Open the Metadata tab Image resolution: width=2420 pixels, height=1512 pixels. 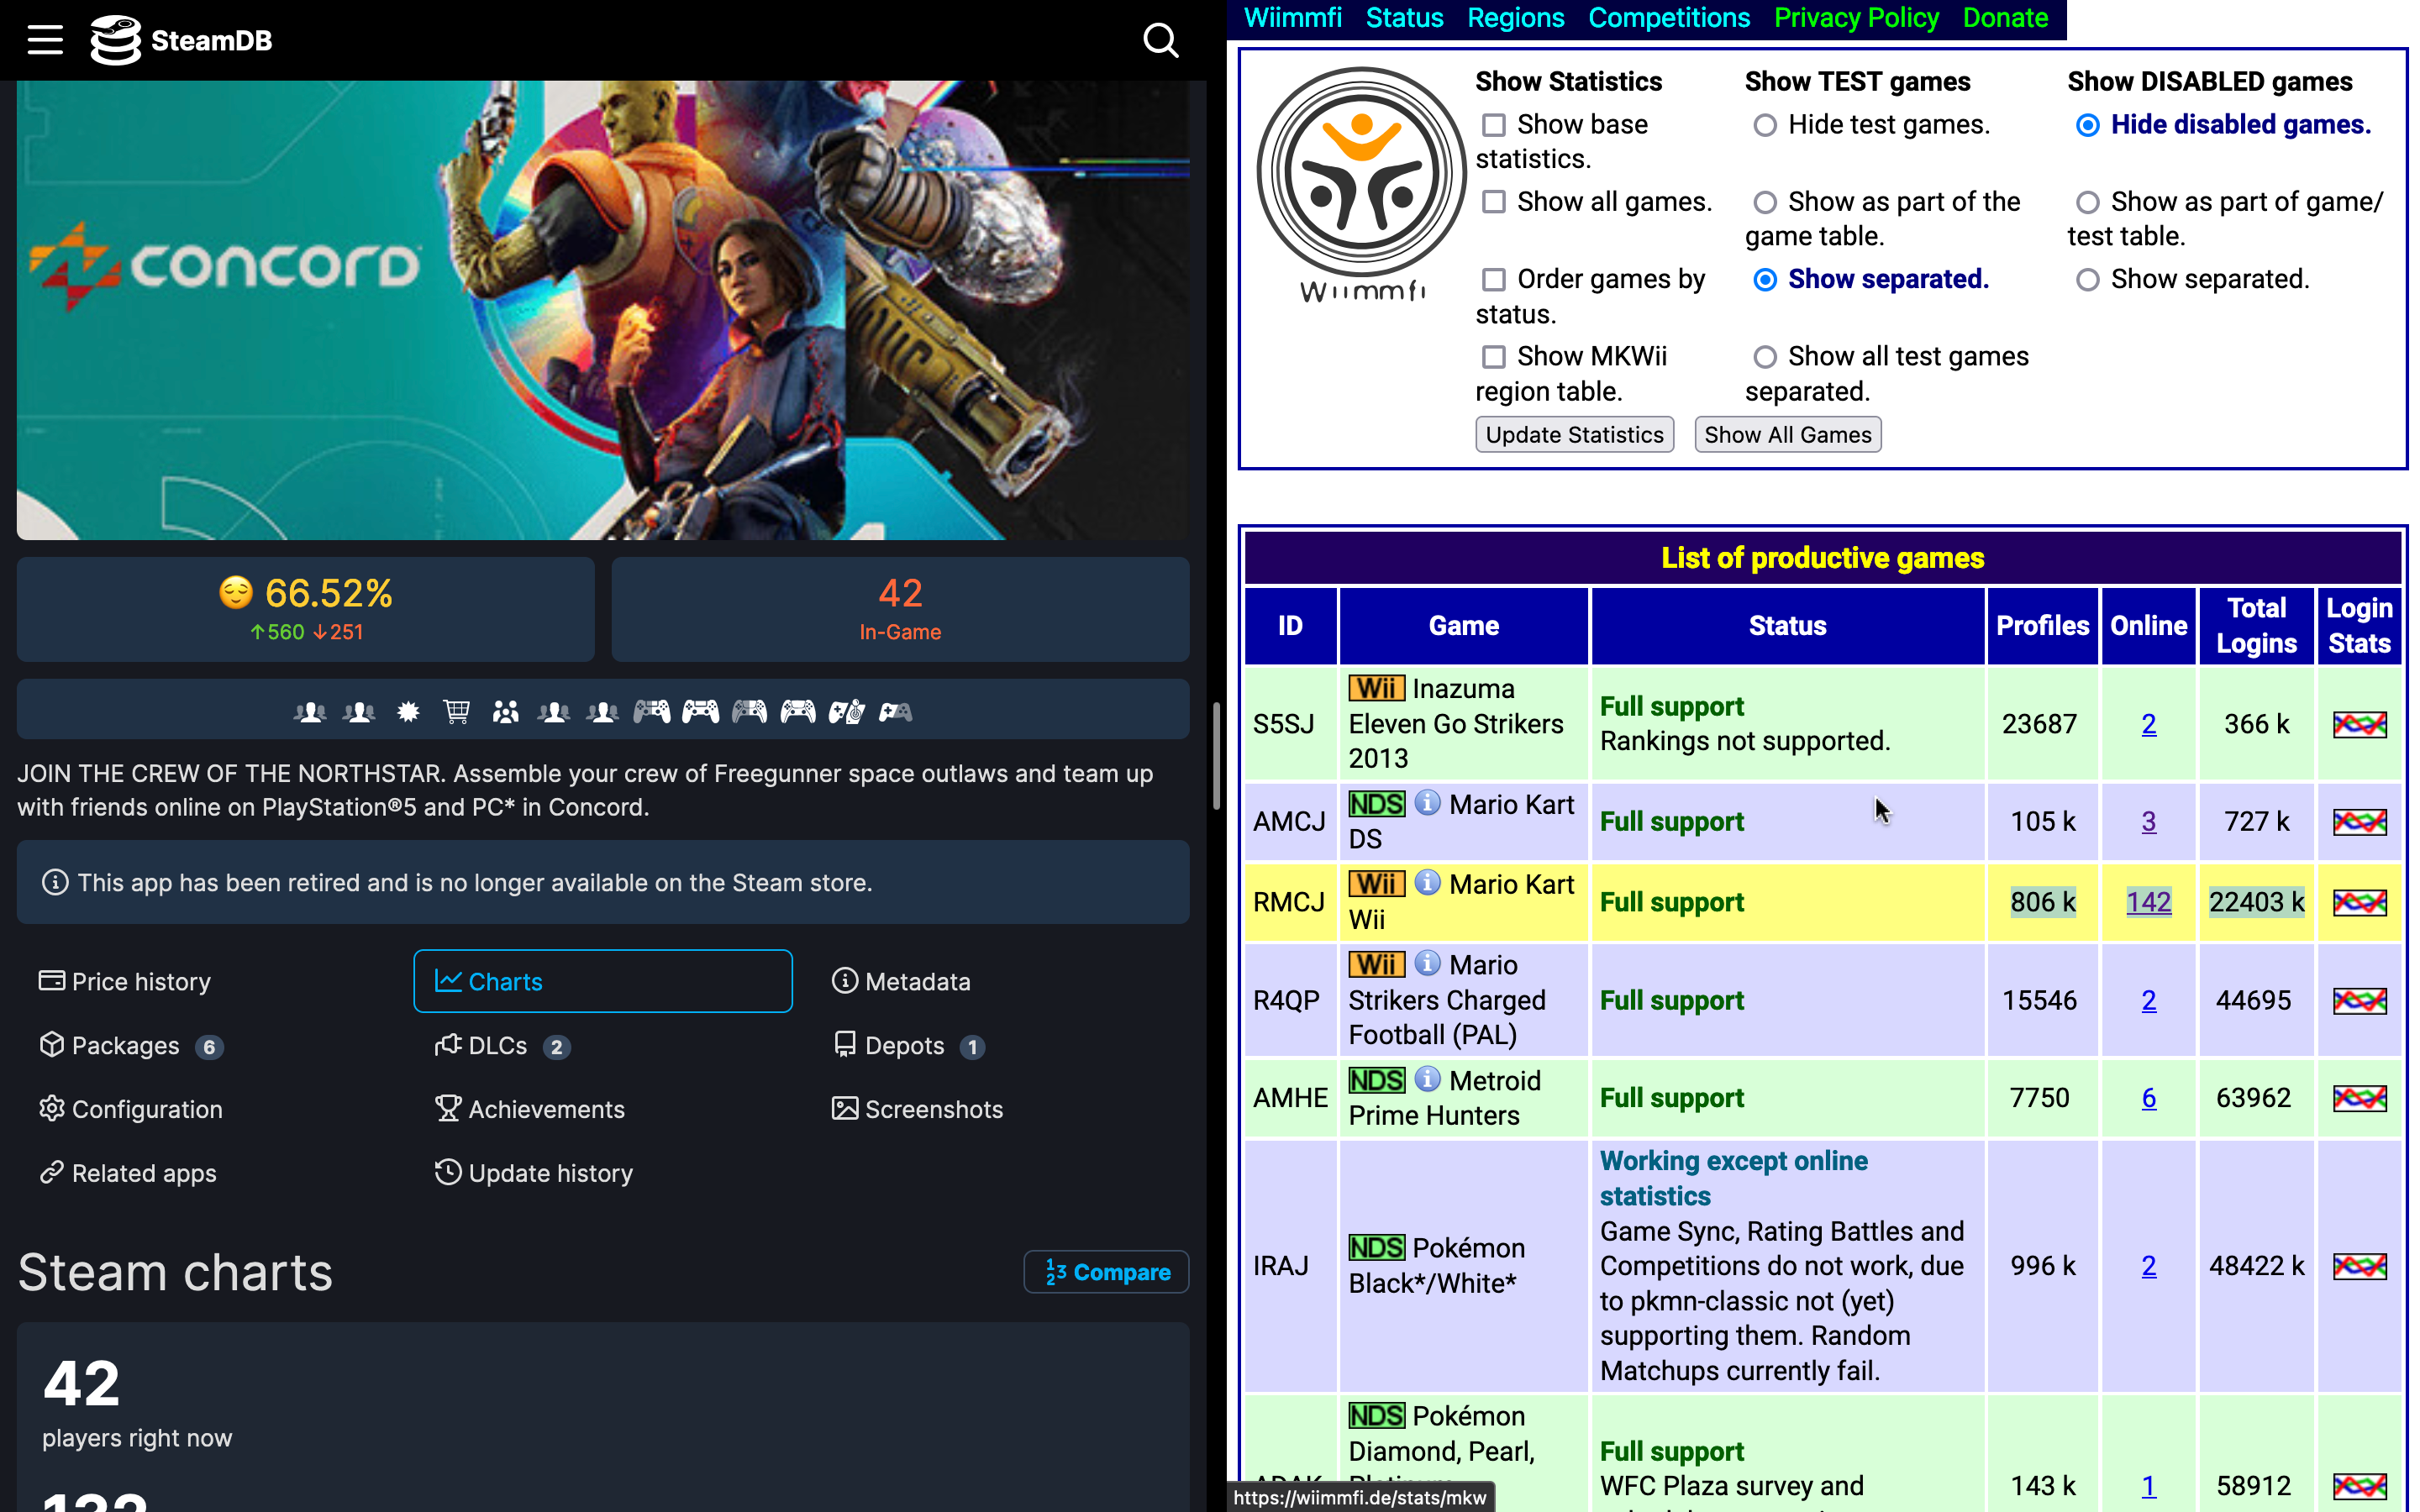point(1000,982)
